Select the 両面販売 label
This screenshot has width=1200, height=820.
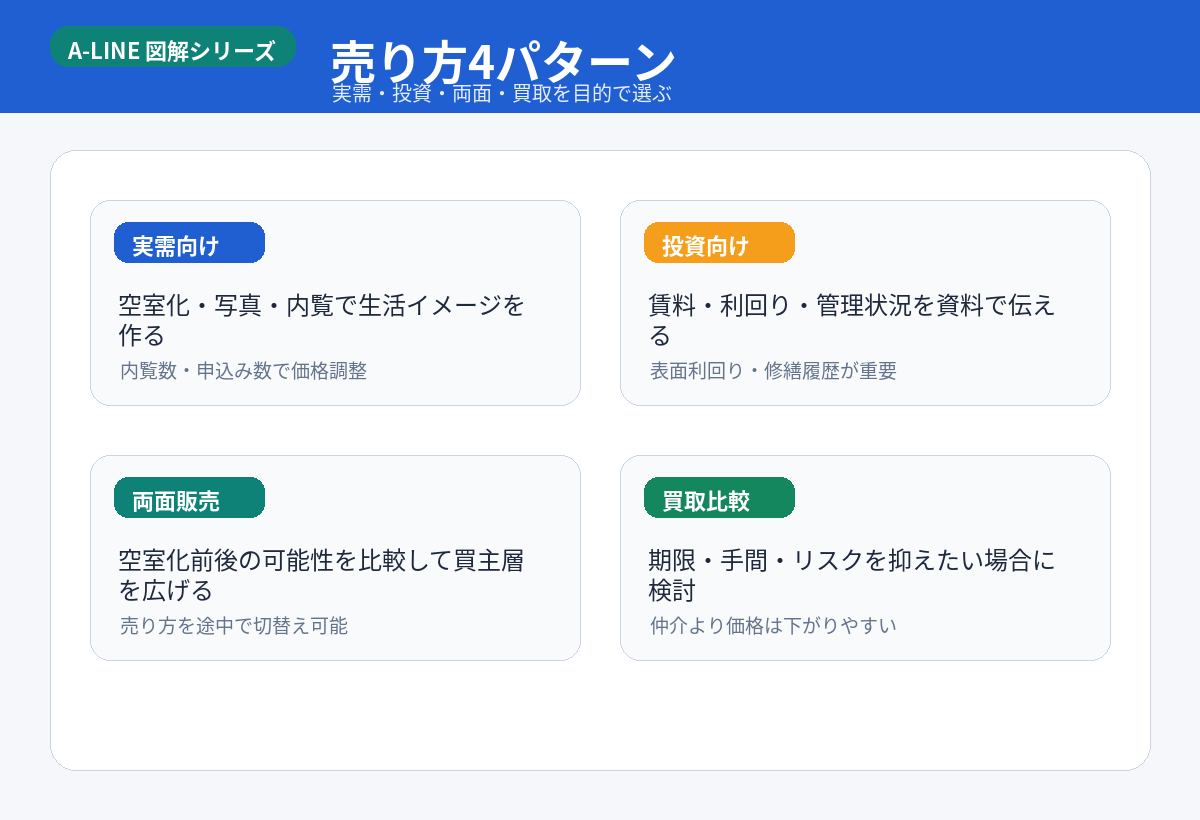tap(189, 498)
